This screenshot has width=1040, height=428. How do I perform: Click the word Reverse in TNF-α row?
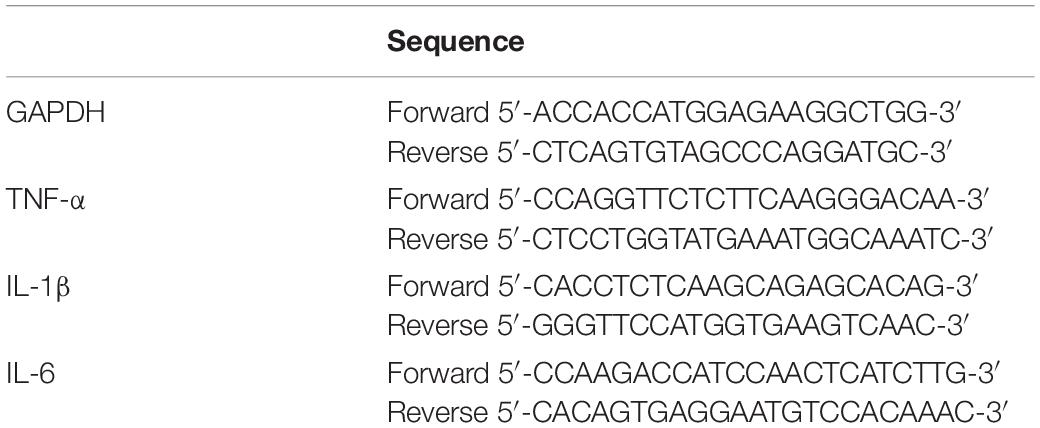[x=437, y=239]
